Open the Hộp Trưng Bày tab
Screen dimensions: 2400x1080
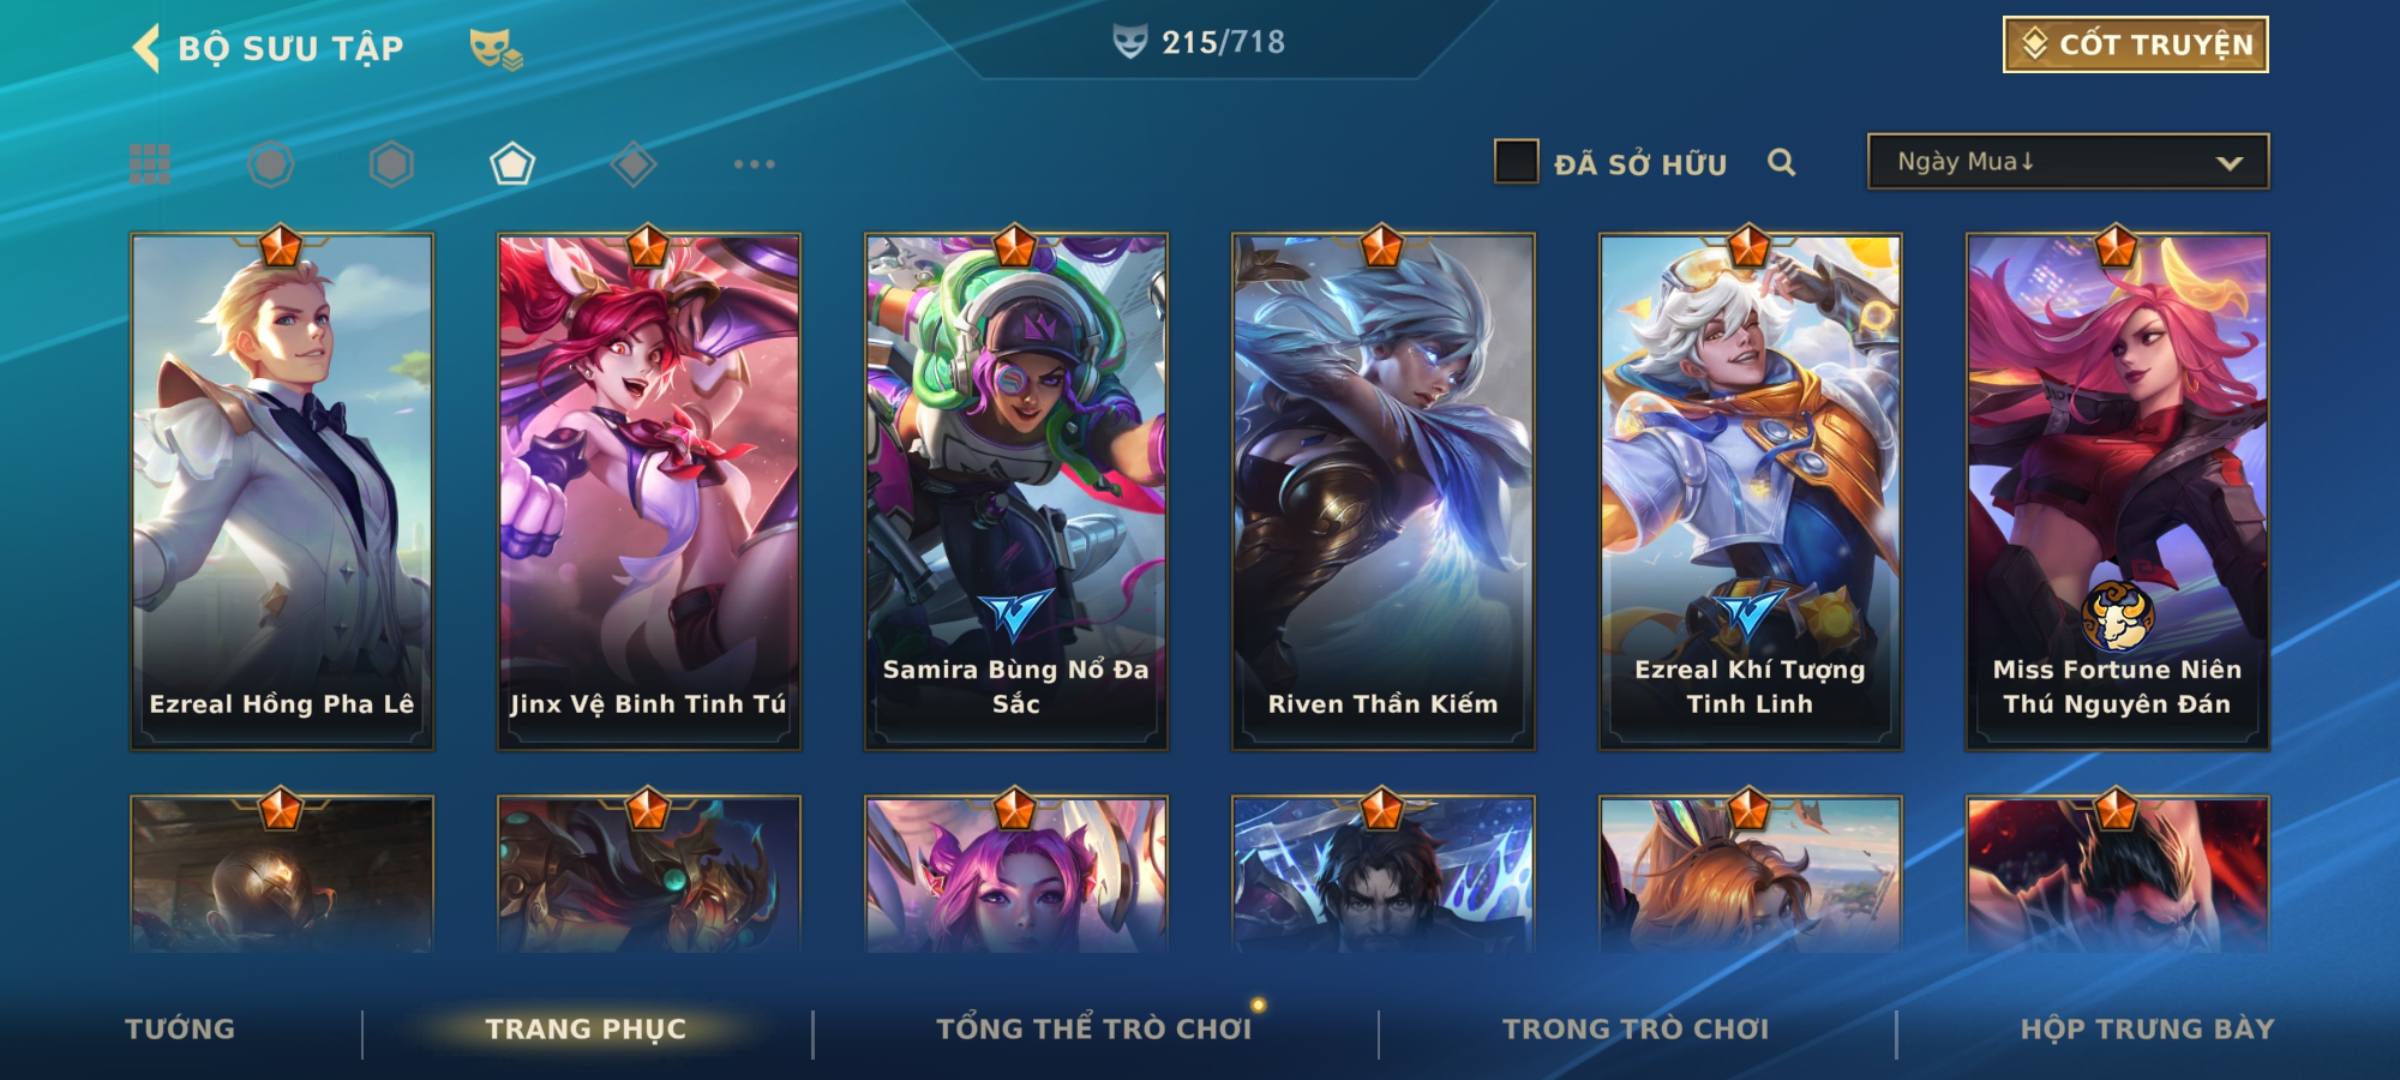click(2147, 1028)
